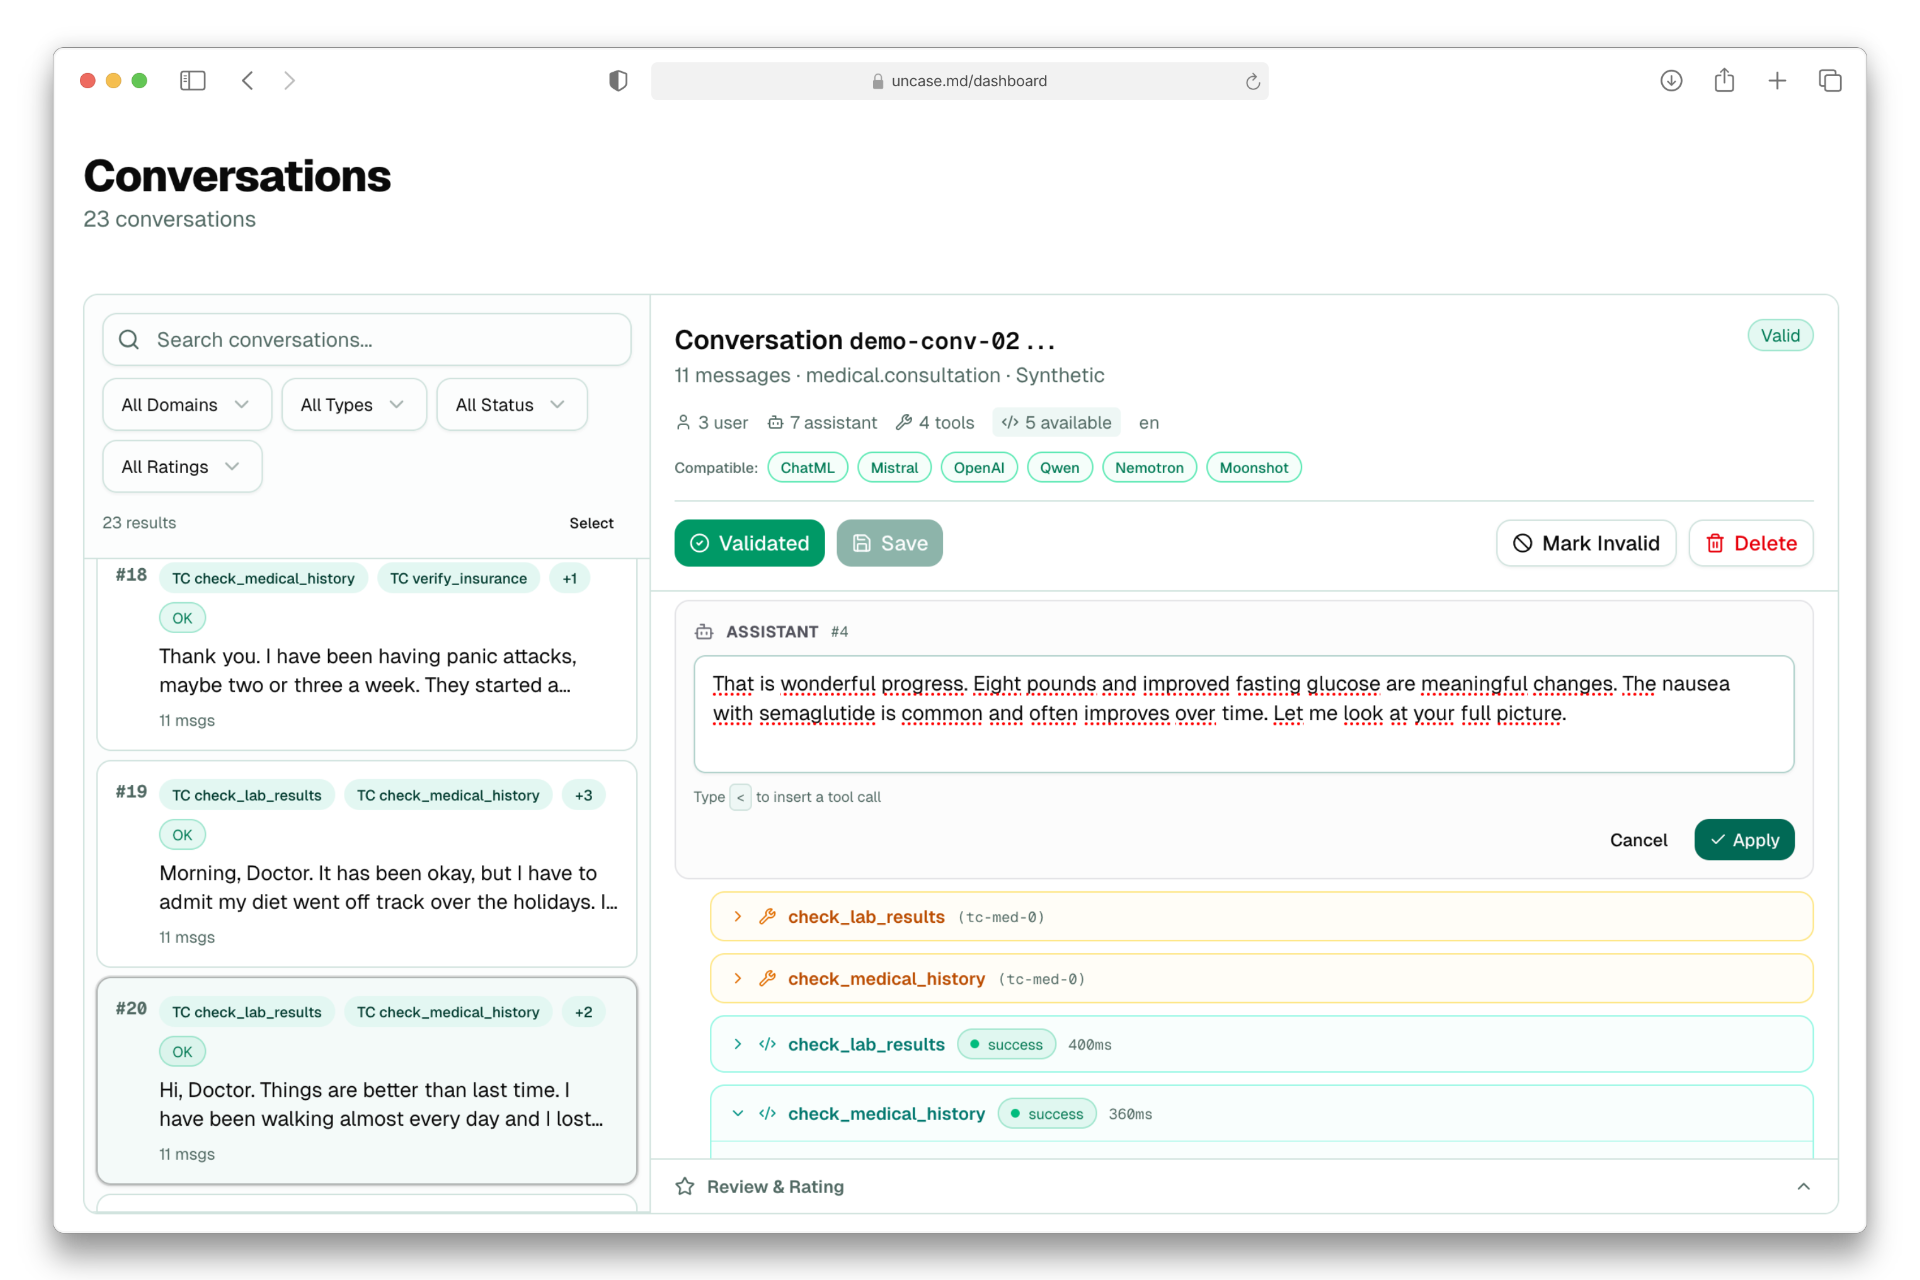Toggle the Validated status button
This screenshot has height=1280, width=1920.
749,543
